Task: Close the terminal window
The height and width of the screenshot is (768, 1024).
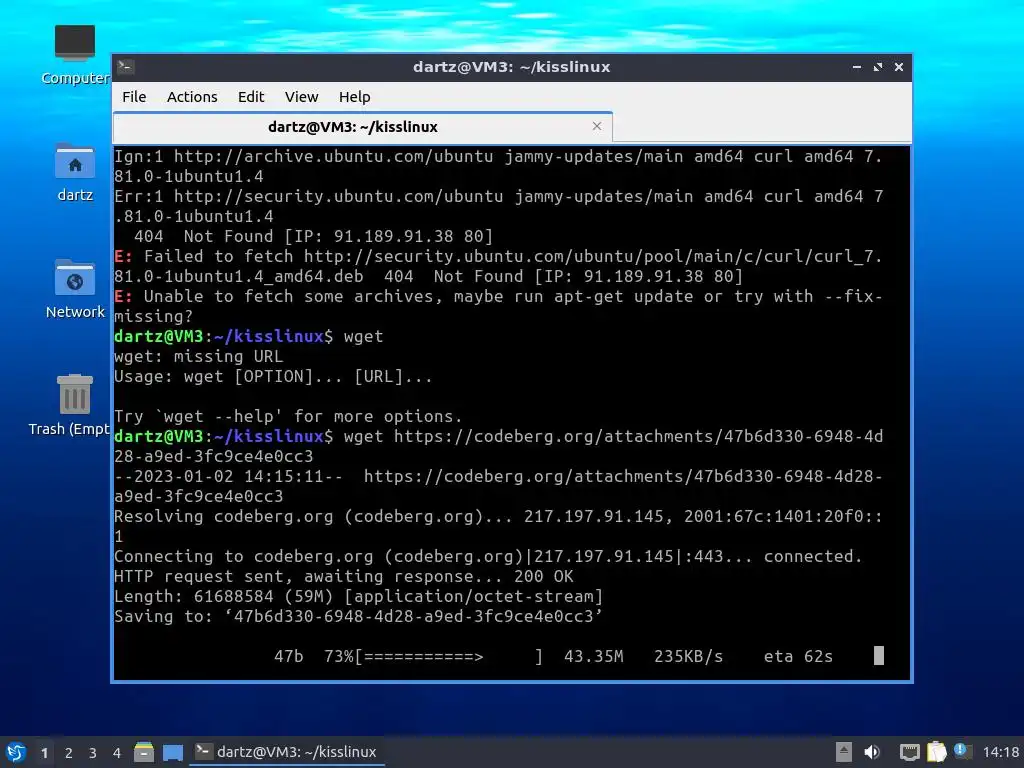Action: tap(899, 67)
